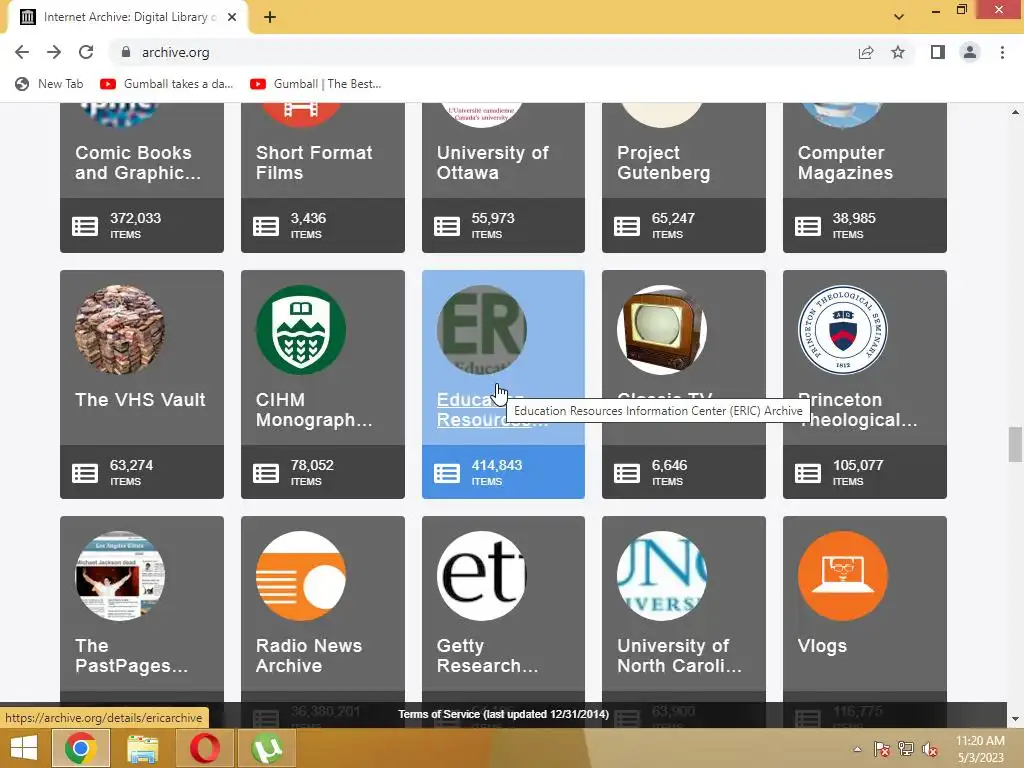This screenshot has height=768, width=1024.
Task: Click the University of North Carolina logo
Action: [662, 576]
